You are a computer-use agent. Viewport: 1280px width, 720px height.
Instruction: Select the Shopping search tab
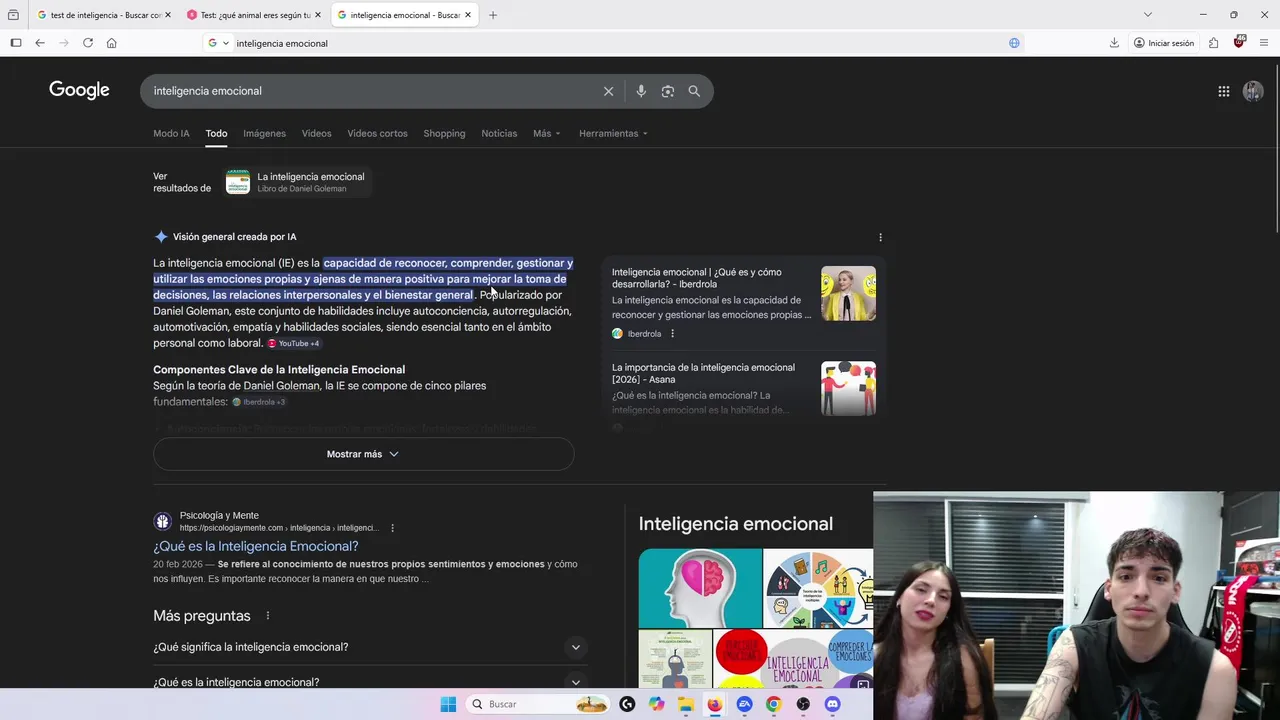444,133
